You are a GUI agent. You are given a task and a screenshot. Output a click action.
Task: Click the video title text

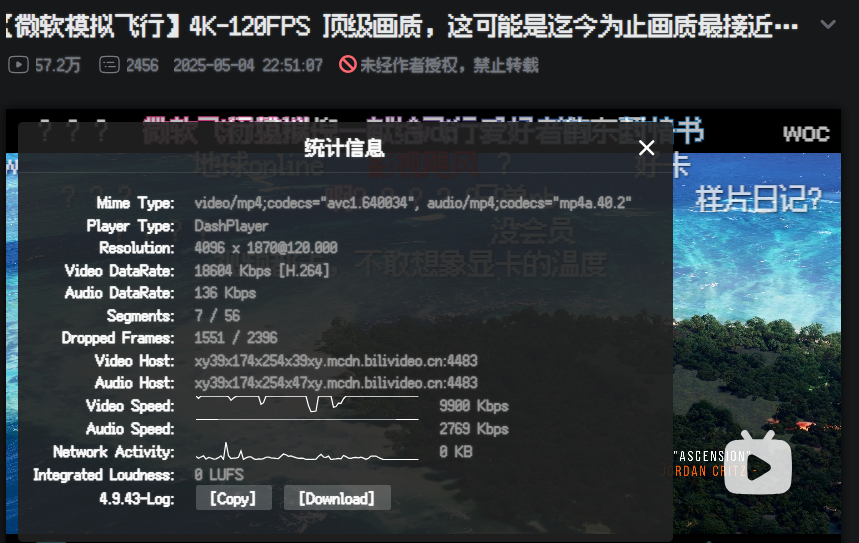point(400,26)
